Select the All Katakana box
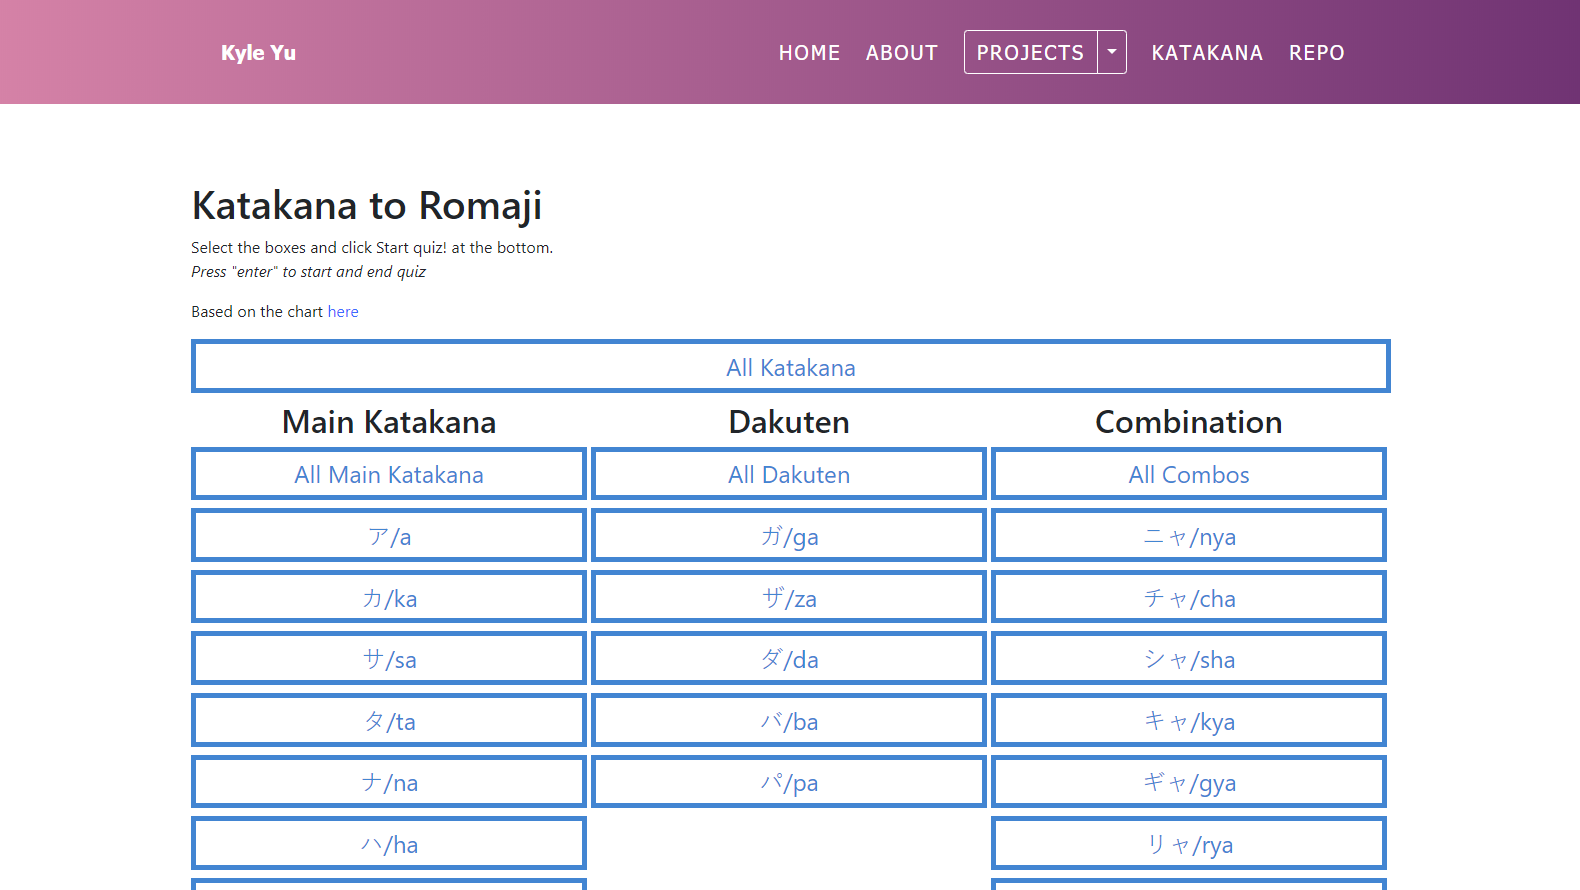Screen dimensions: 1580x890 pyautogui.click(x=790, y=367)
